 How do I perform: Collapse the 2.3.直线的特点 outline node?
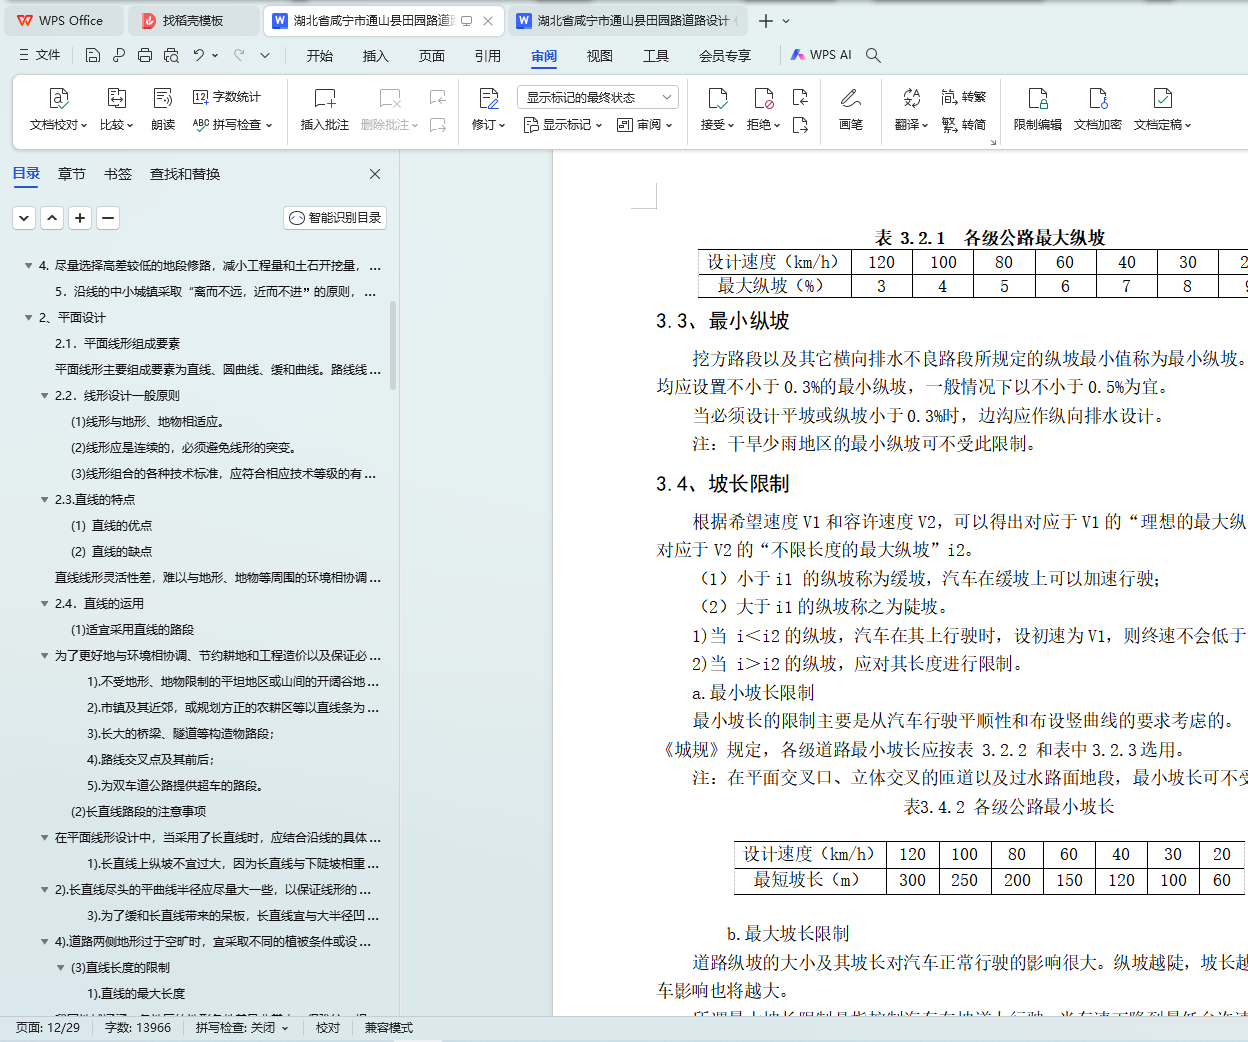44,500
